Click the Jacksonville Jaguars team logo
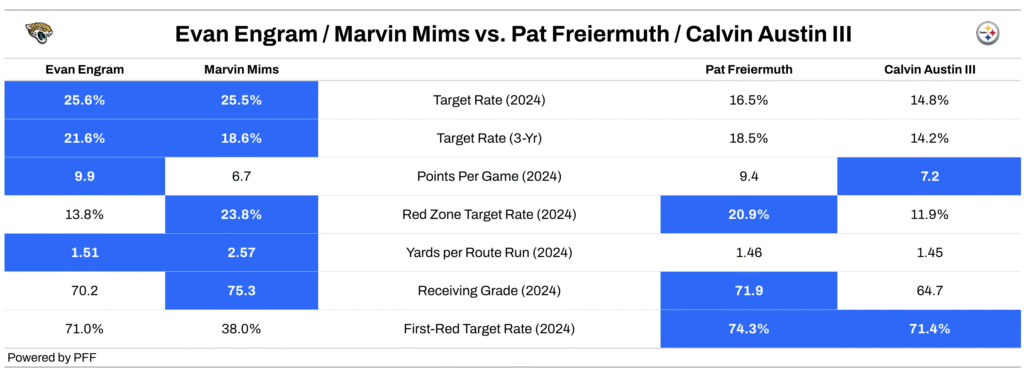 tap(39, 33)
